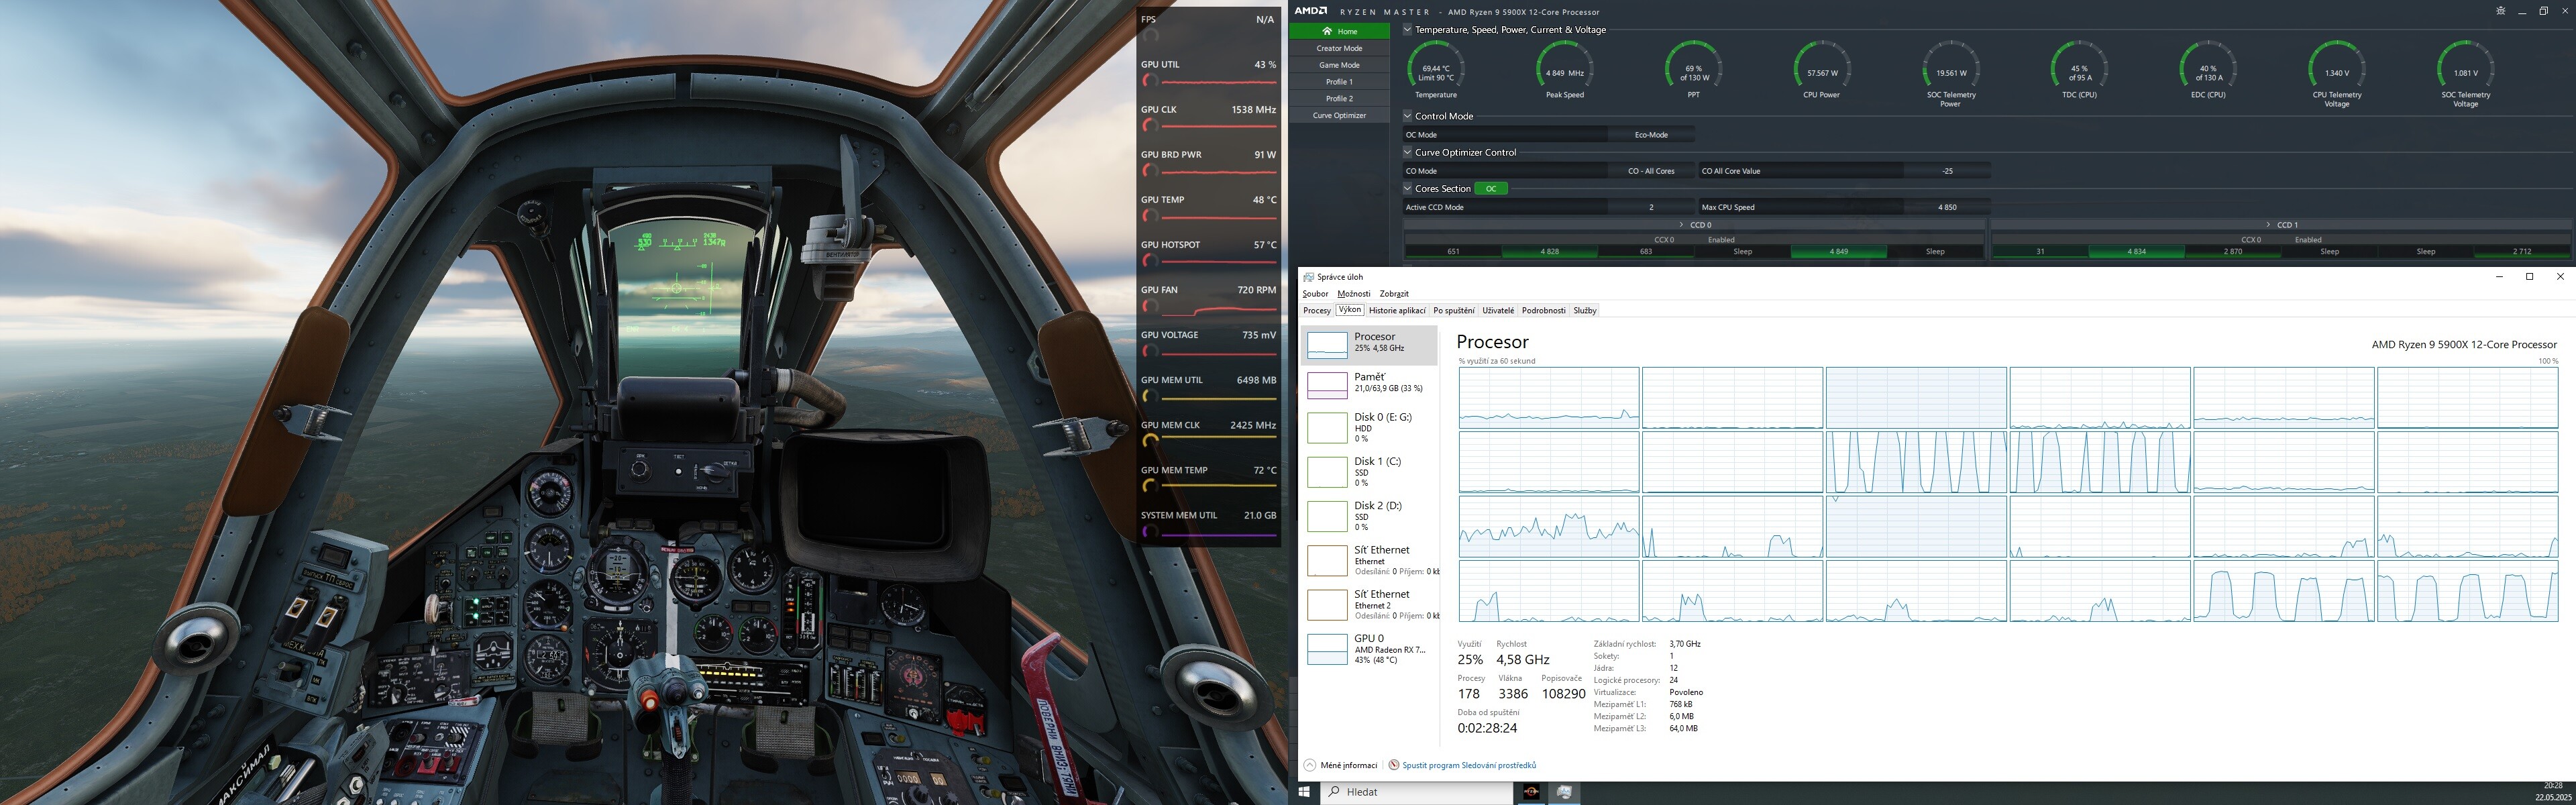The height and width of the screenshot is (805, 2576).
Task: Open the CO - All Cores mode field
Action: (1651, 171)
